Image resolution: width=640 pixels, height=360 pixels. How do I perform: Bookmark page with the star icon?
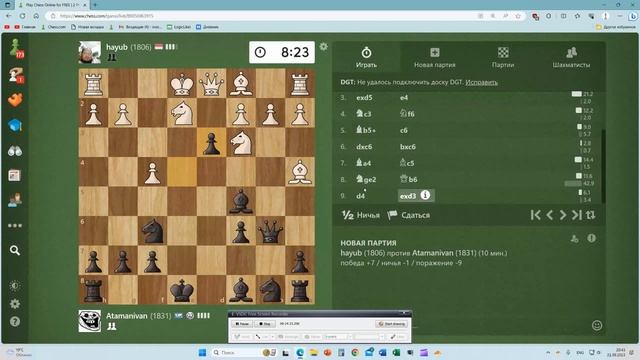click(x=518, y=16)
